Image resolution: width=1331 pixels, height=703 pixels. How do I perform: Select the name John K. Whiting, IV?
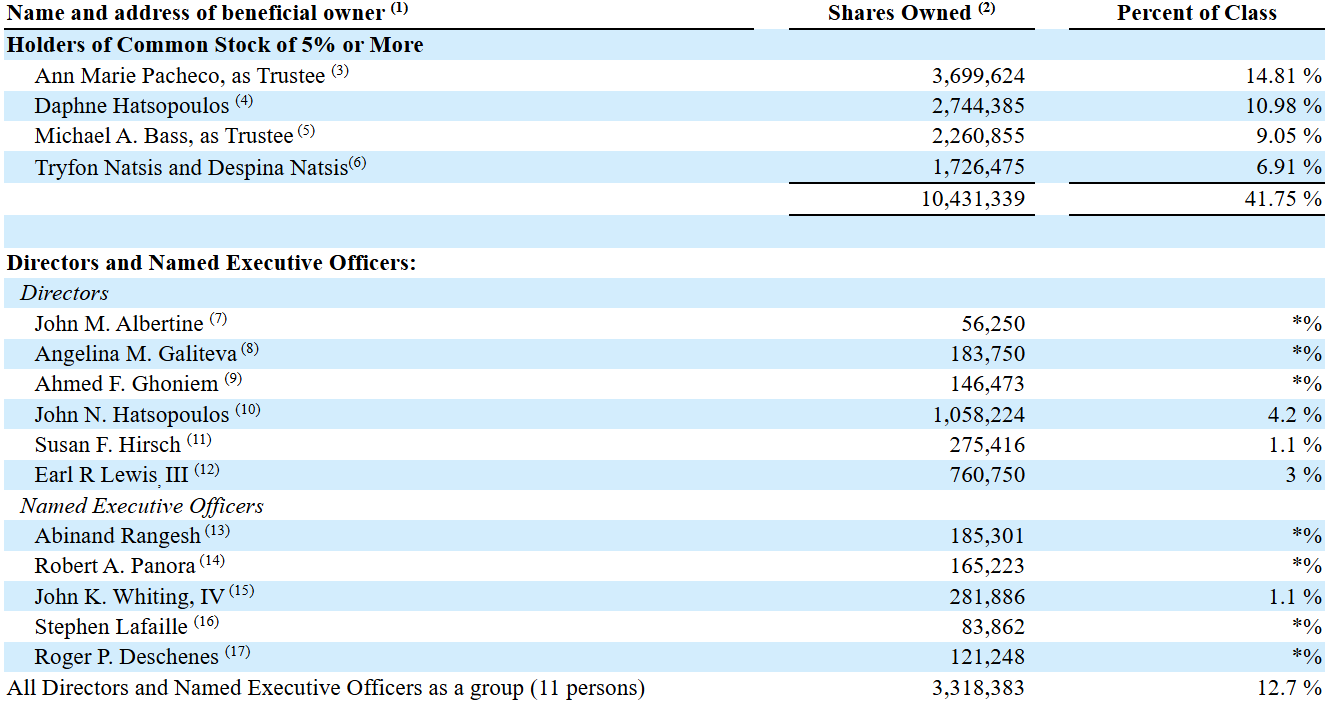130,597
